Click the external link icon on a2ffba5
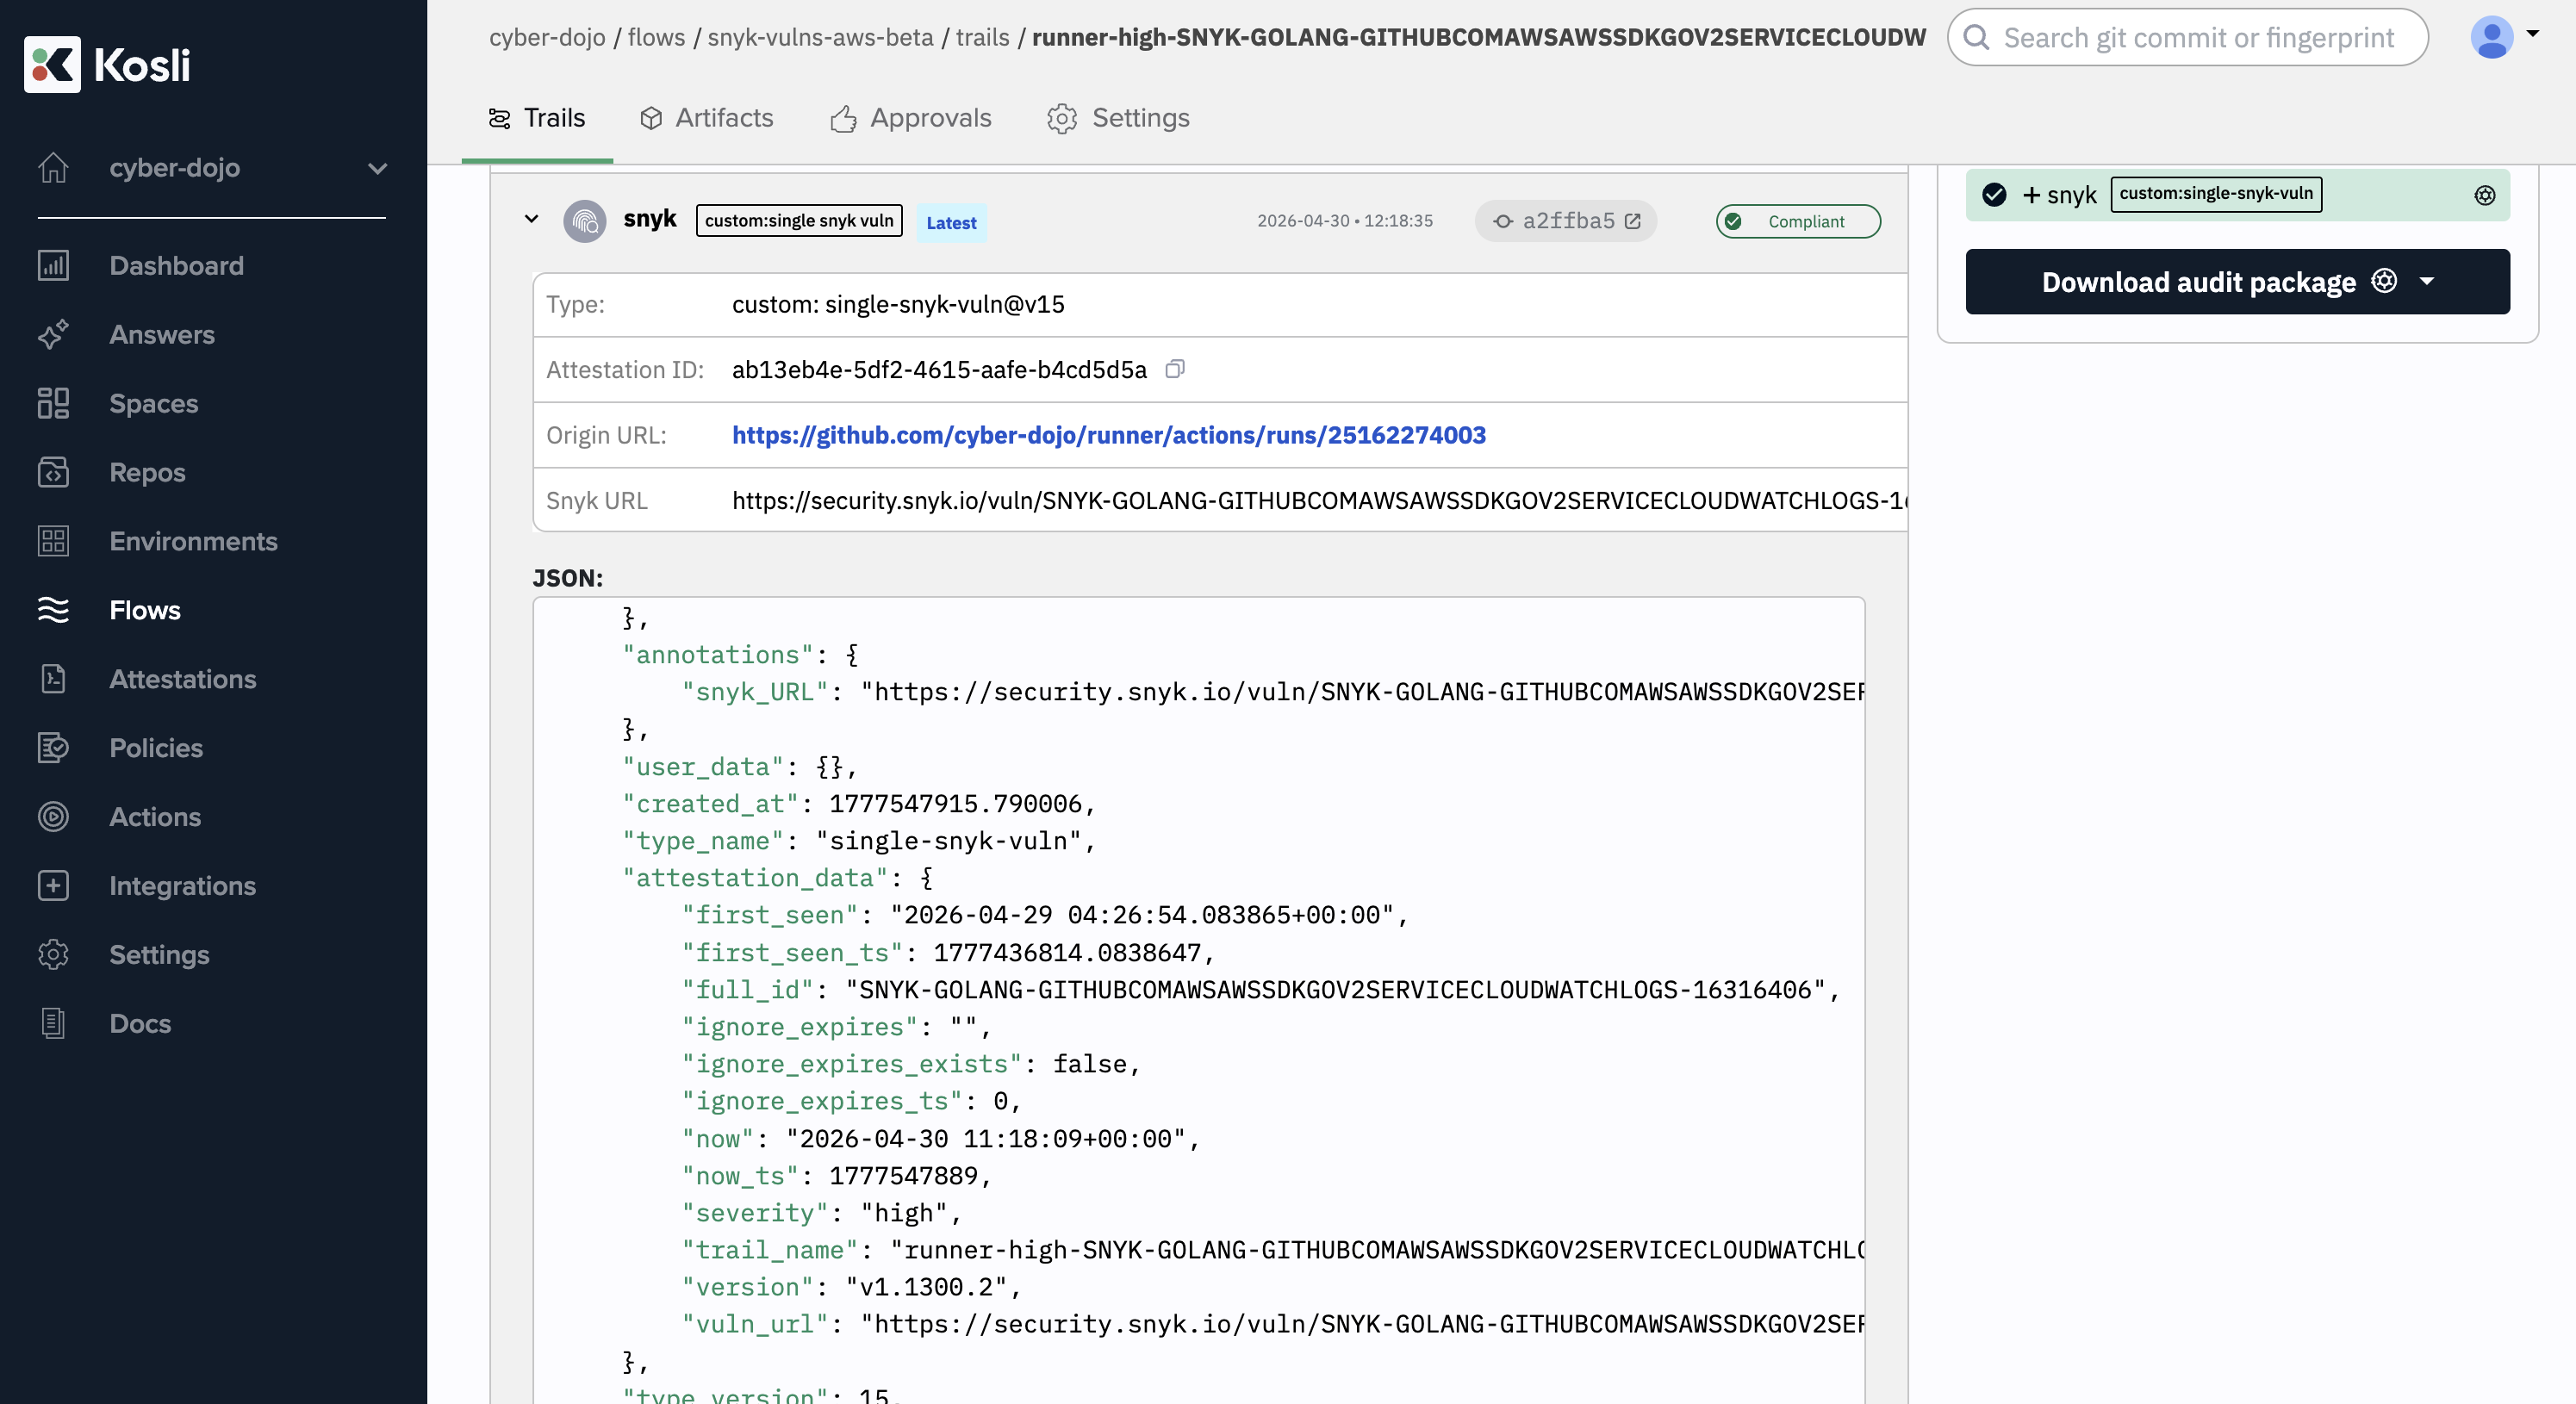 [x=1633, y=222]
